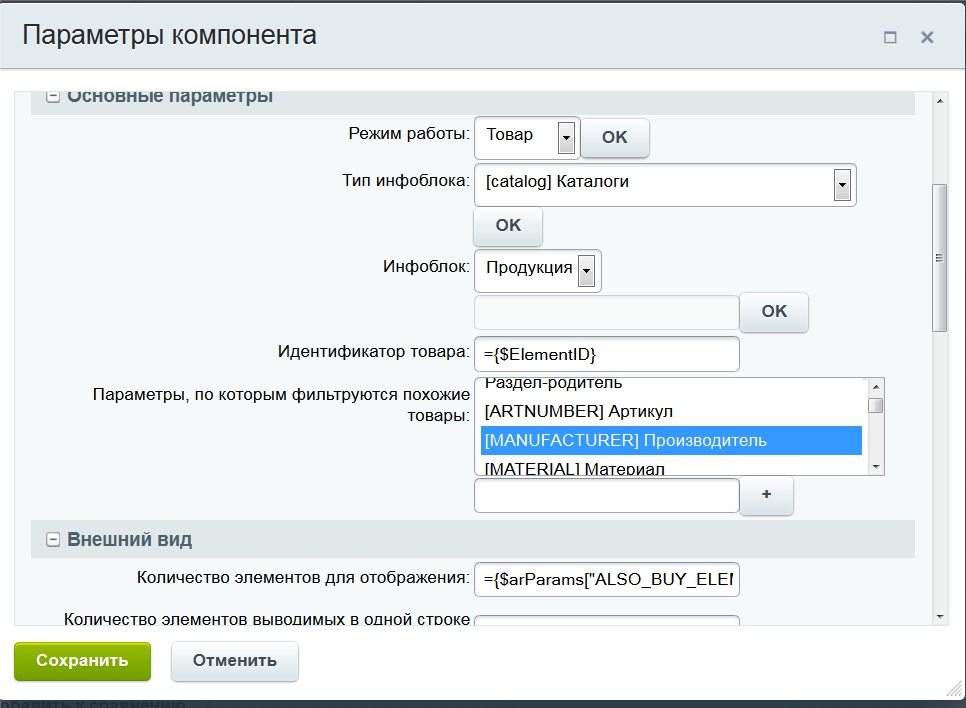The height and width of the screenshot is (708, 966).
Task: Click the Количество элементов для отображения field
Action: (606, 579)
